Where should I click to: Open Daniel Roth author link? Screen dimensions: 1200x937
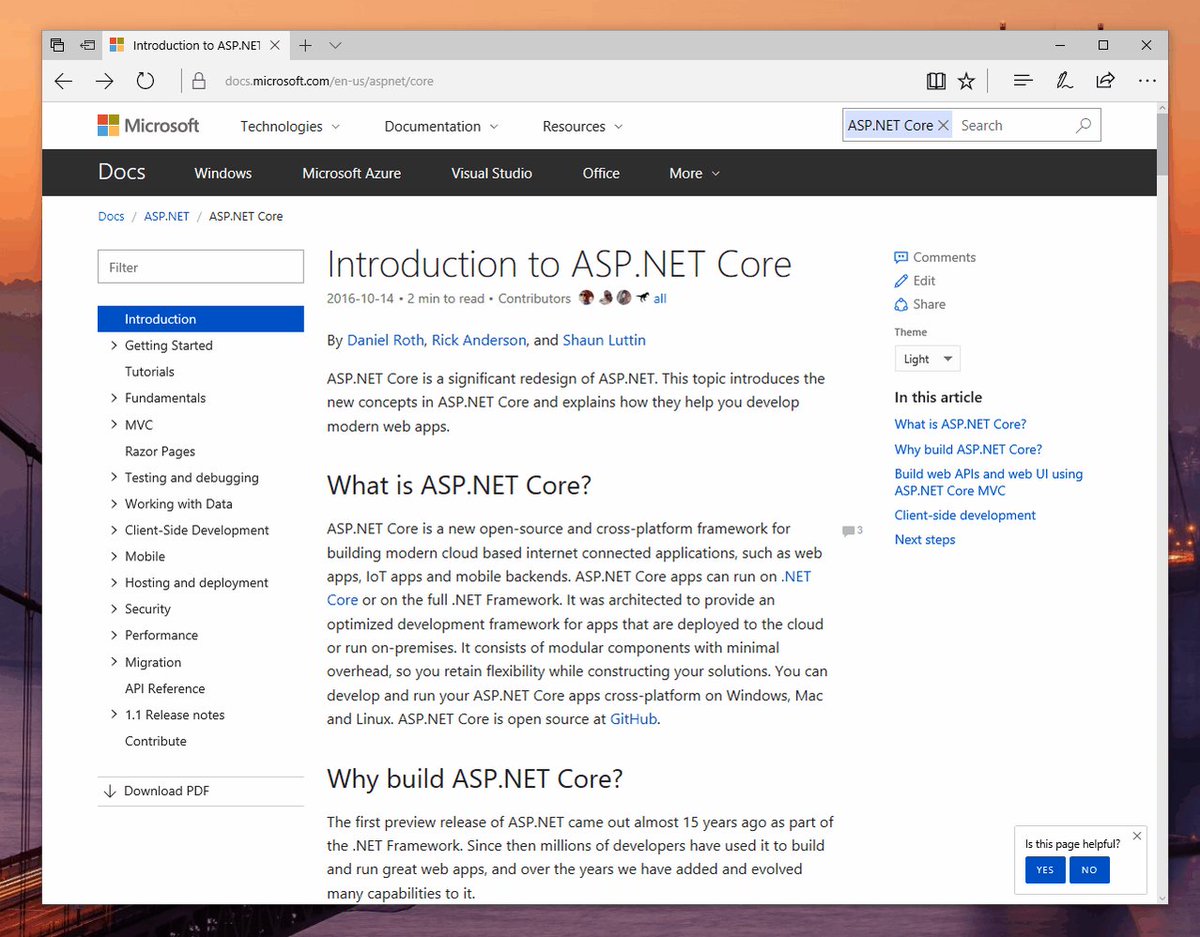pos(385,340)
